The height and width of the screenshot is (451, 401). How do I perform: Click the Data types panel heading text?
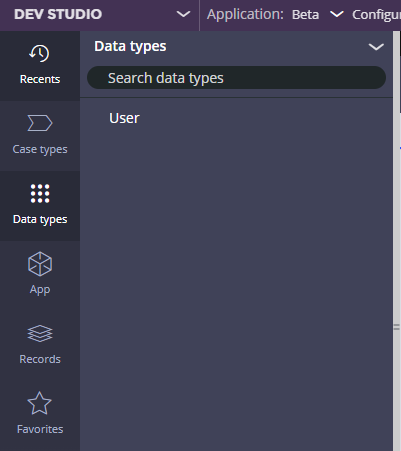[130, 47]
